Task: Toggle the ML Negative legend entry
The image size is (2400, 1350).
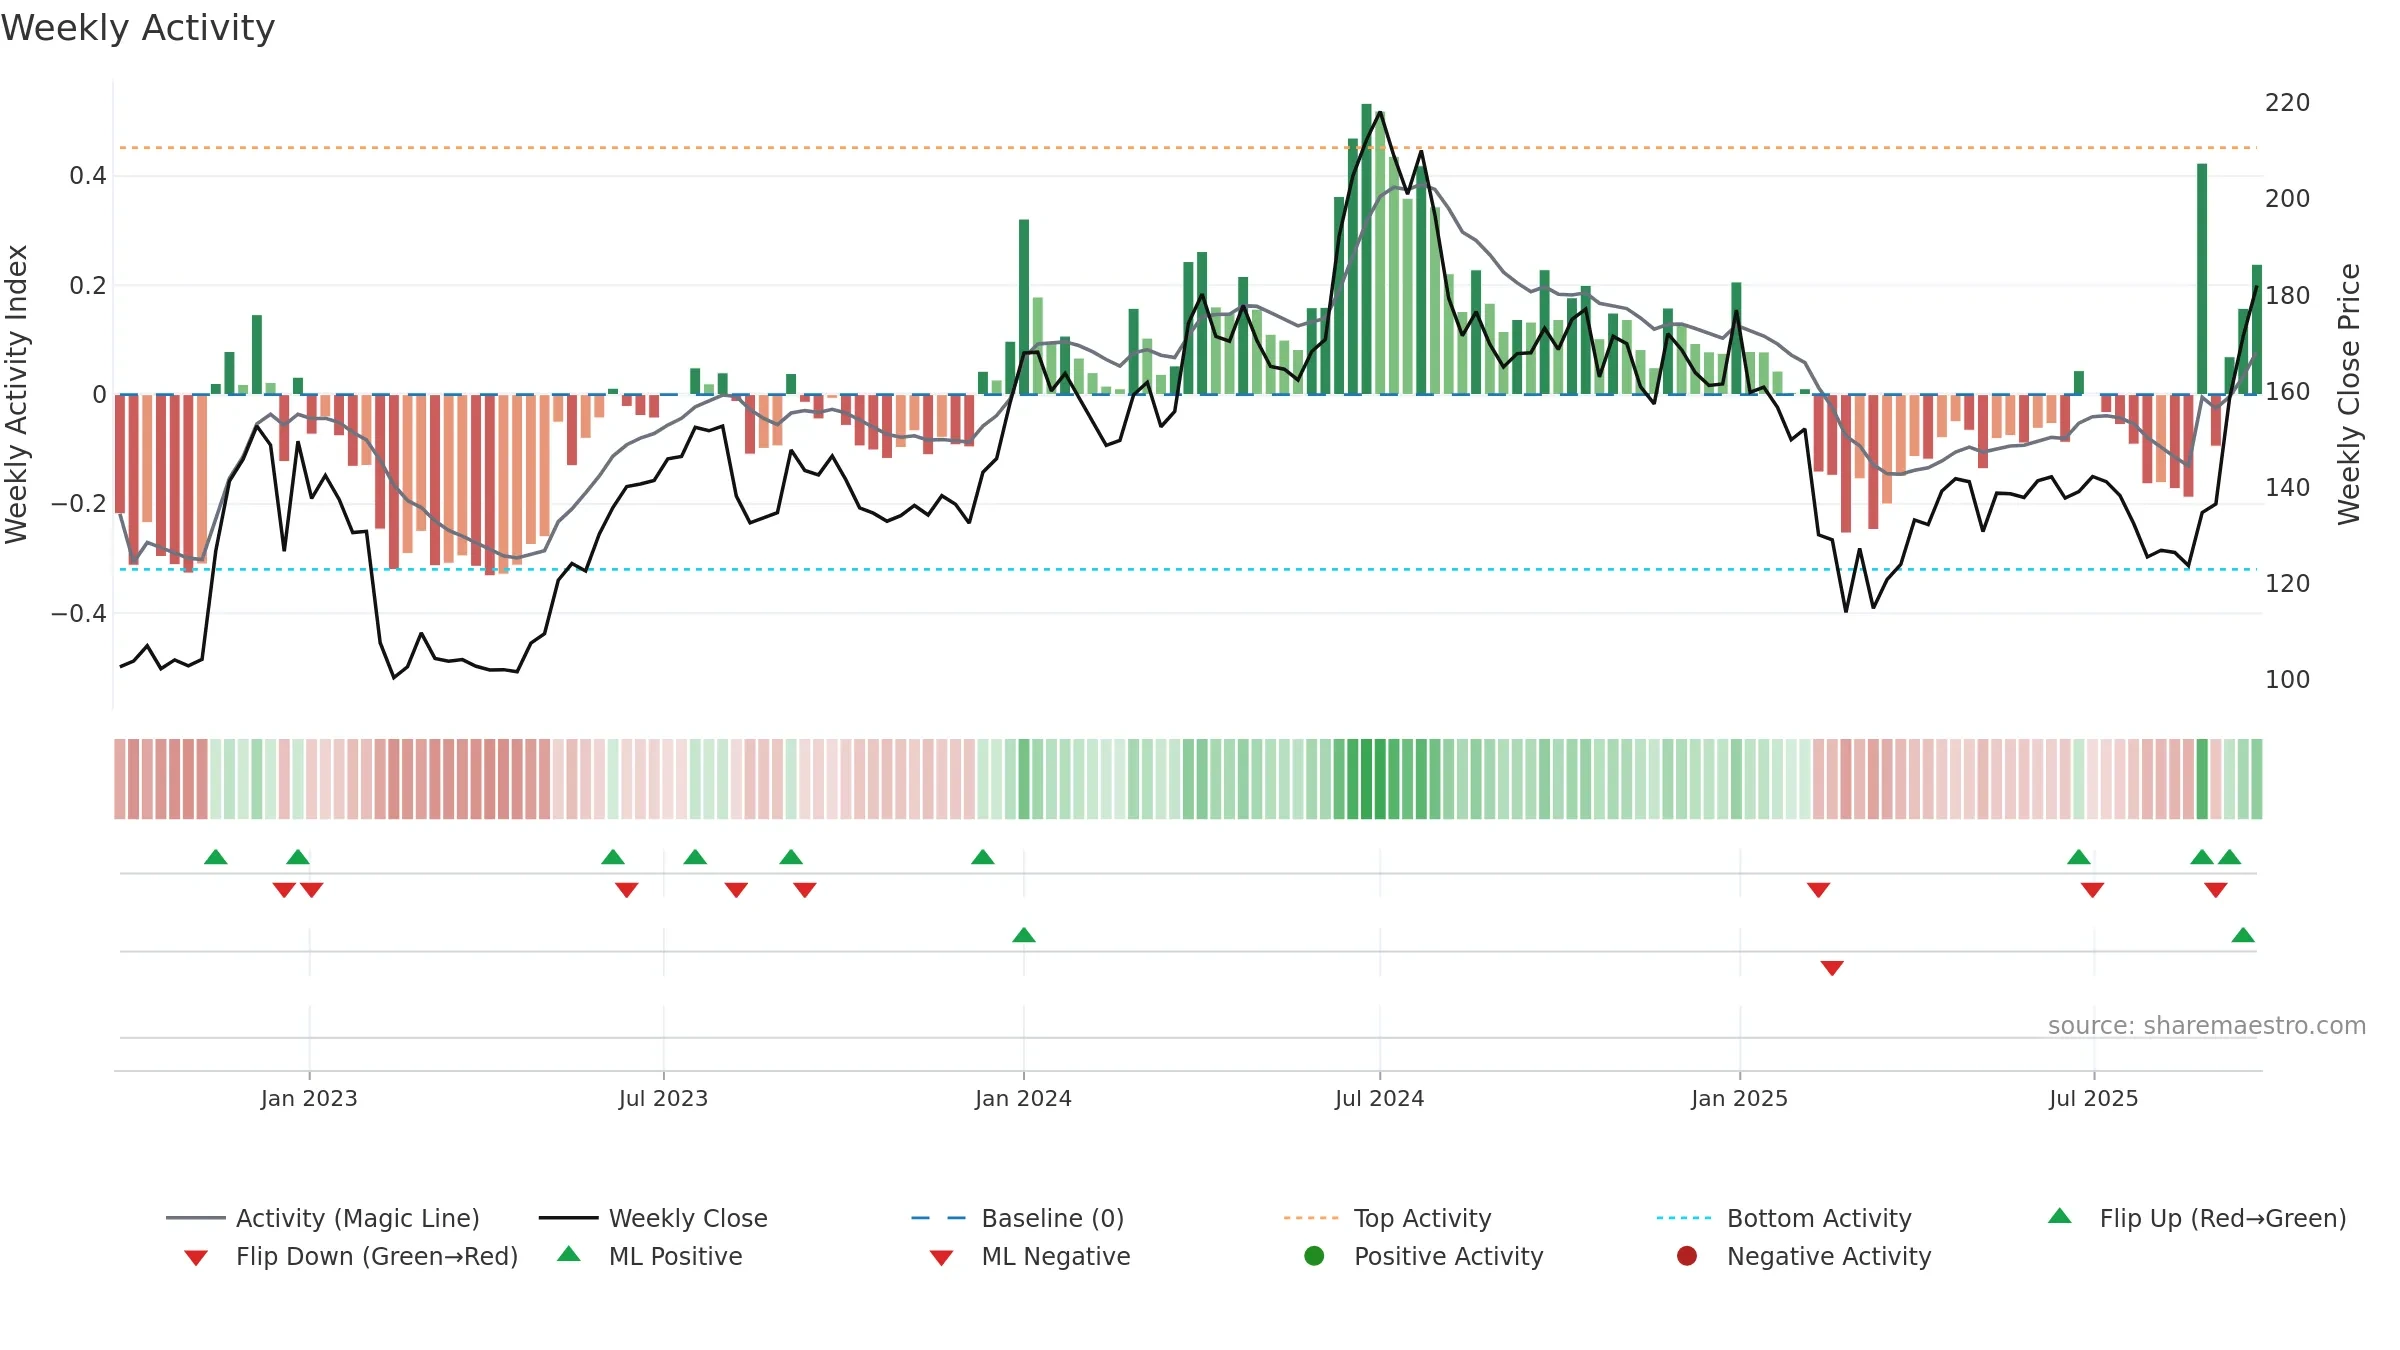Action: 1030,1256
